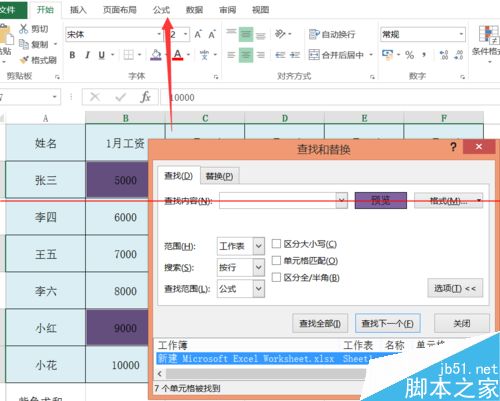Switch to the Data (数据) tab
The height and width of the screenshot is (401, 500).
(194, 10)
